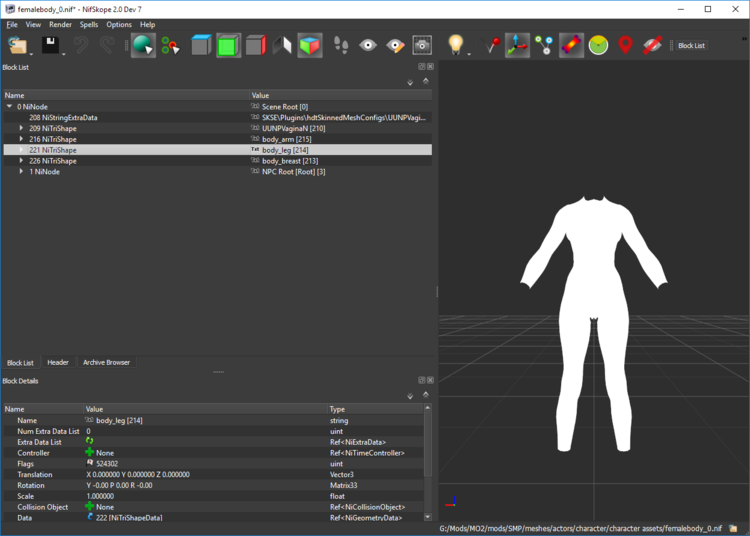
Task: Toggle the draw axes icon
Action: (517, 45)
